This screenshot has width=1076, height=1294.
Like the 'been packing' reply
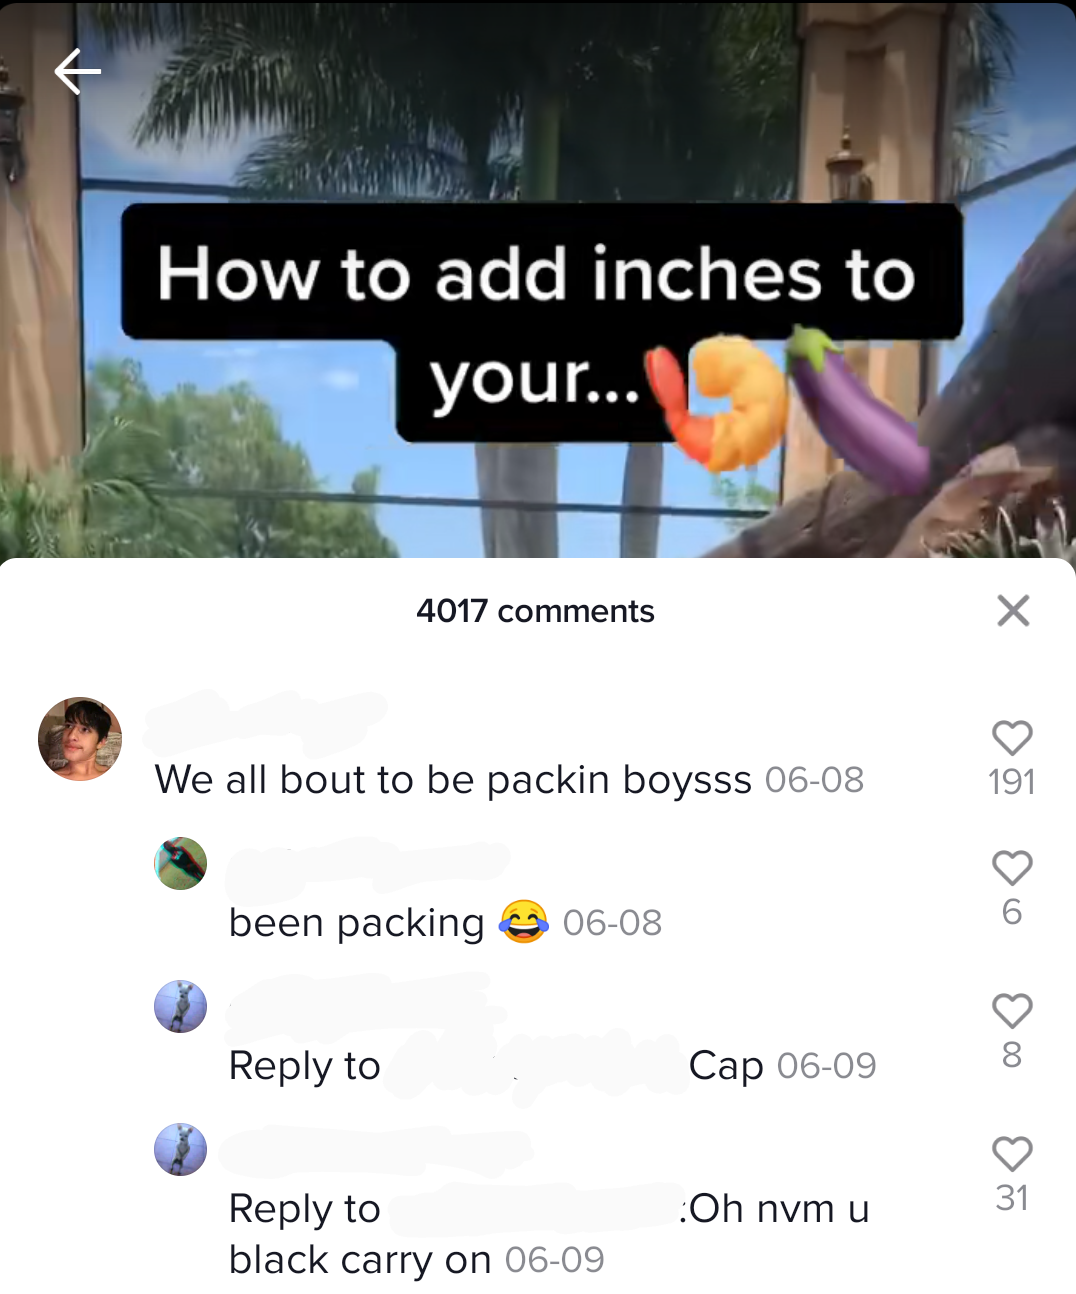click(1012, 868)
